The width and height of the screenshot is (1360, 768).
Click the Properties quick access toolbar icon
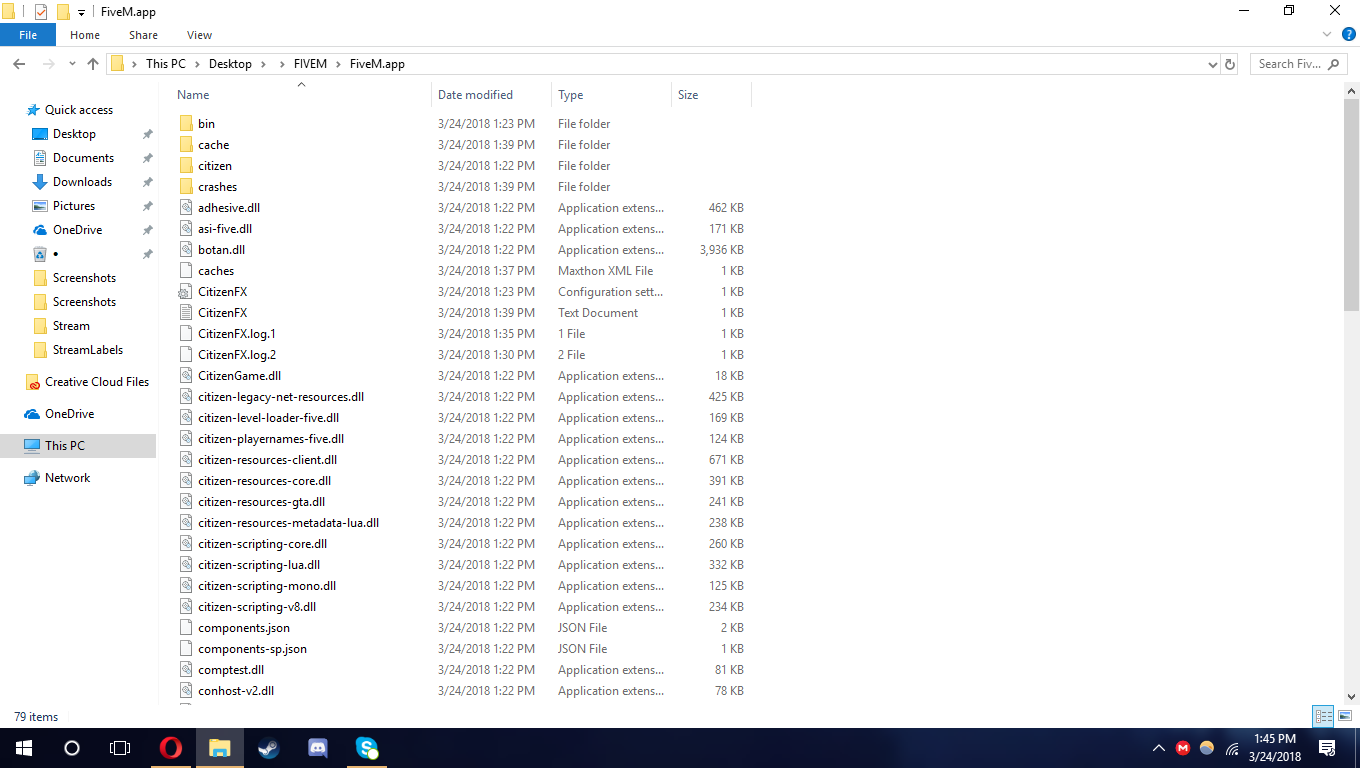coord(40,11)
